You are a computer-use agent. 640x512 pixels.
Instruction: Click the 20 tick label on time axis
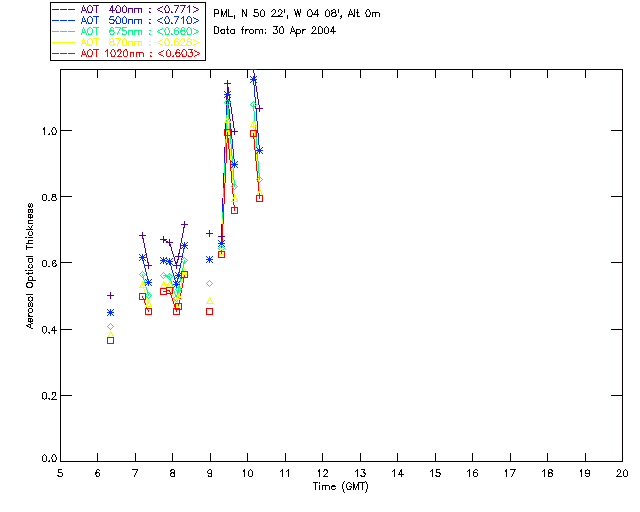pyautogui.click(x=622, y=473)
